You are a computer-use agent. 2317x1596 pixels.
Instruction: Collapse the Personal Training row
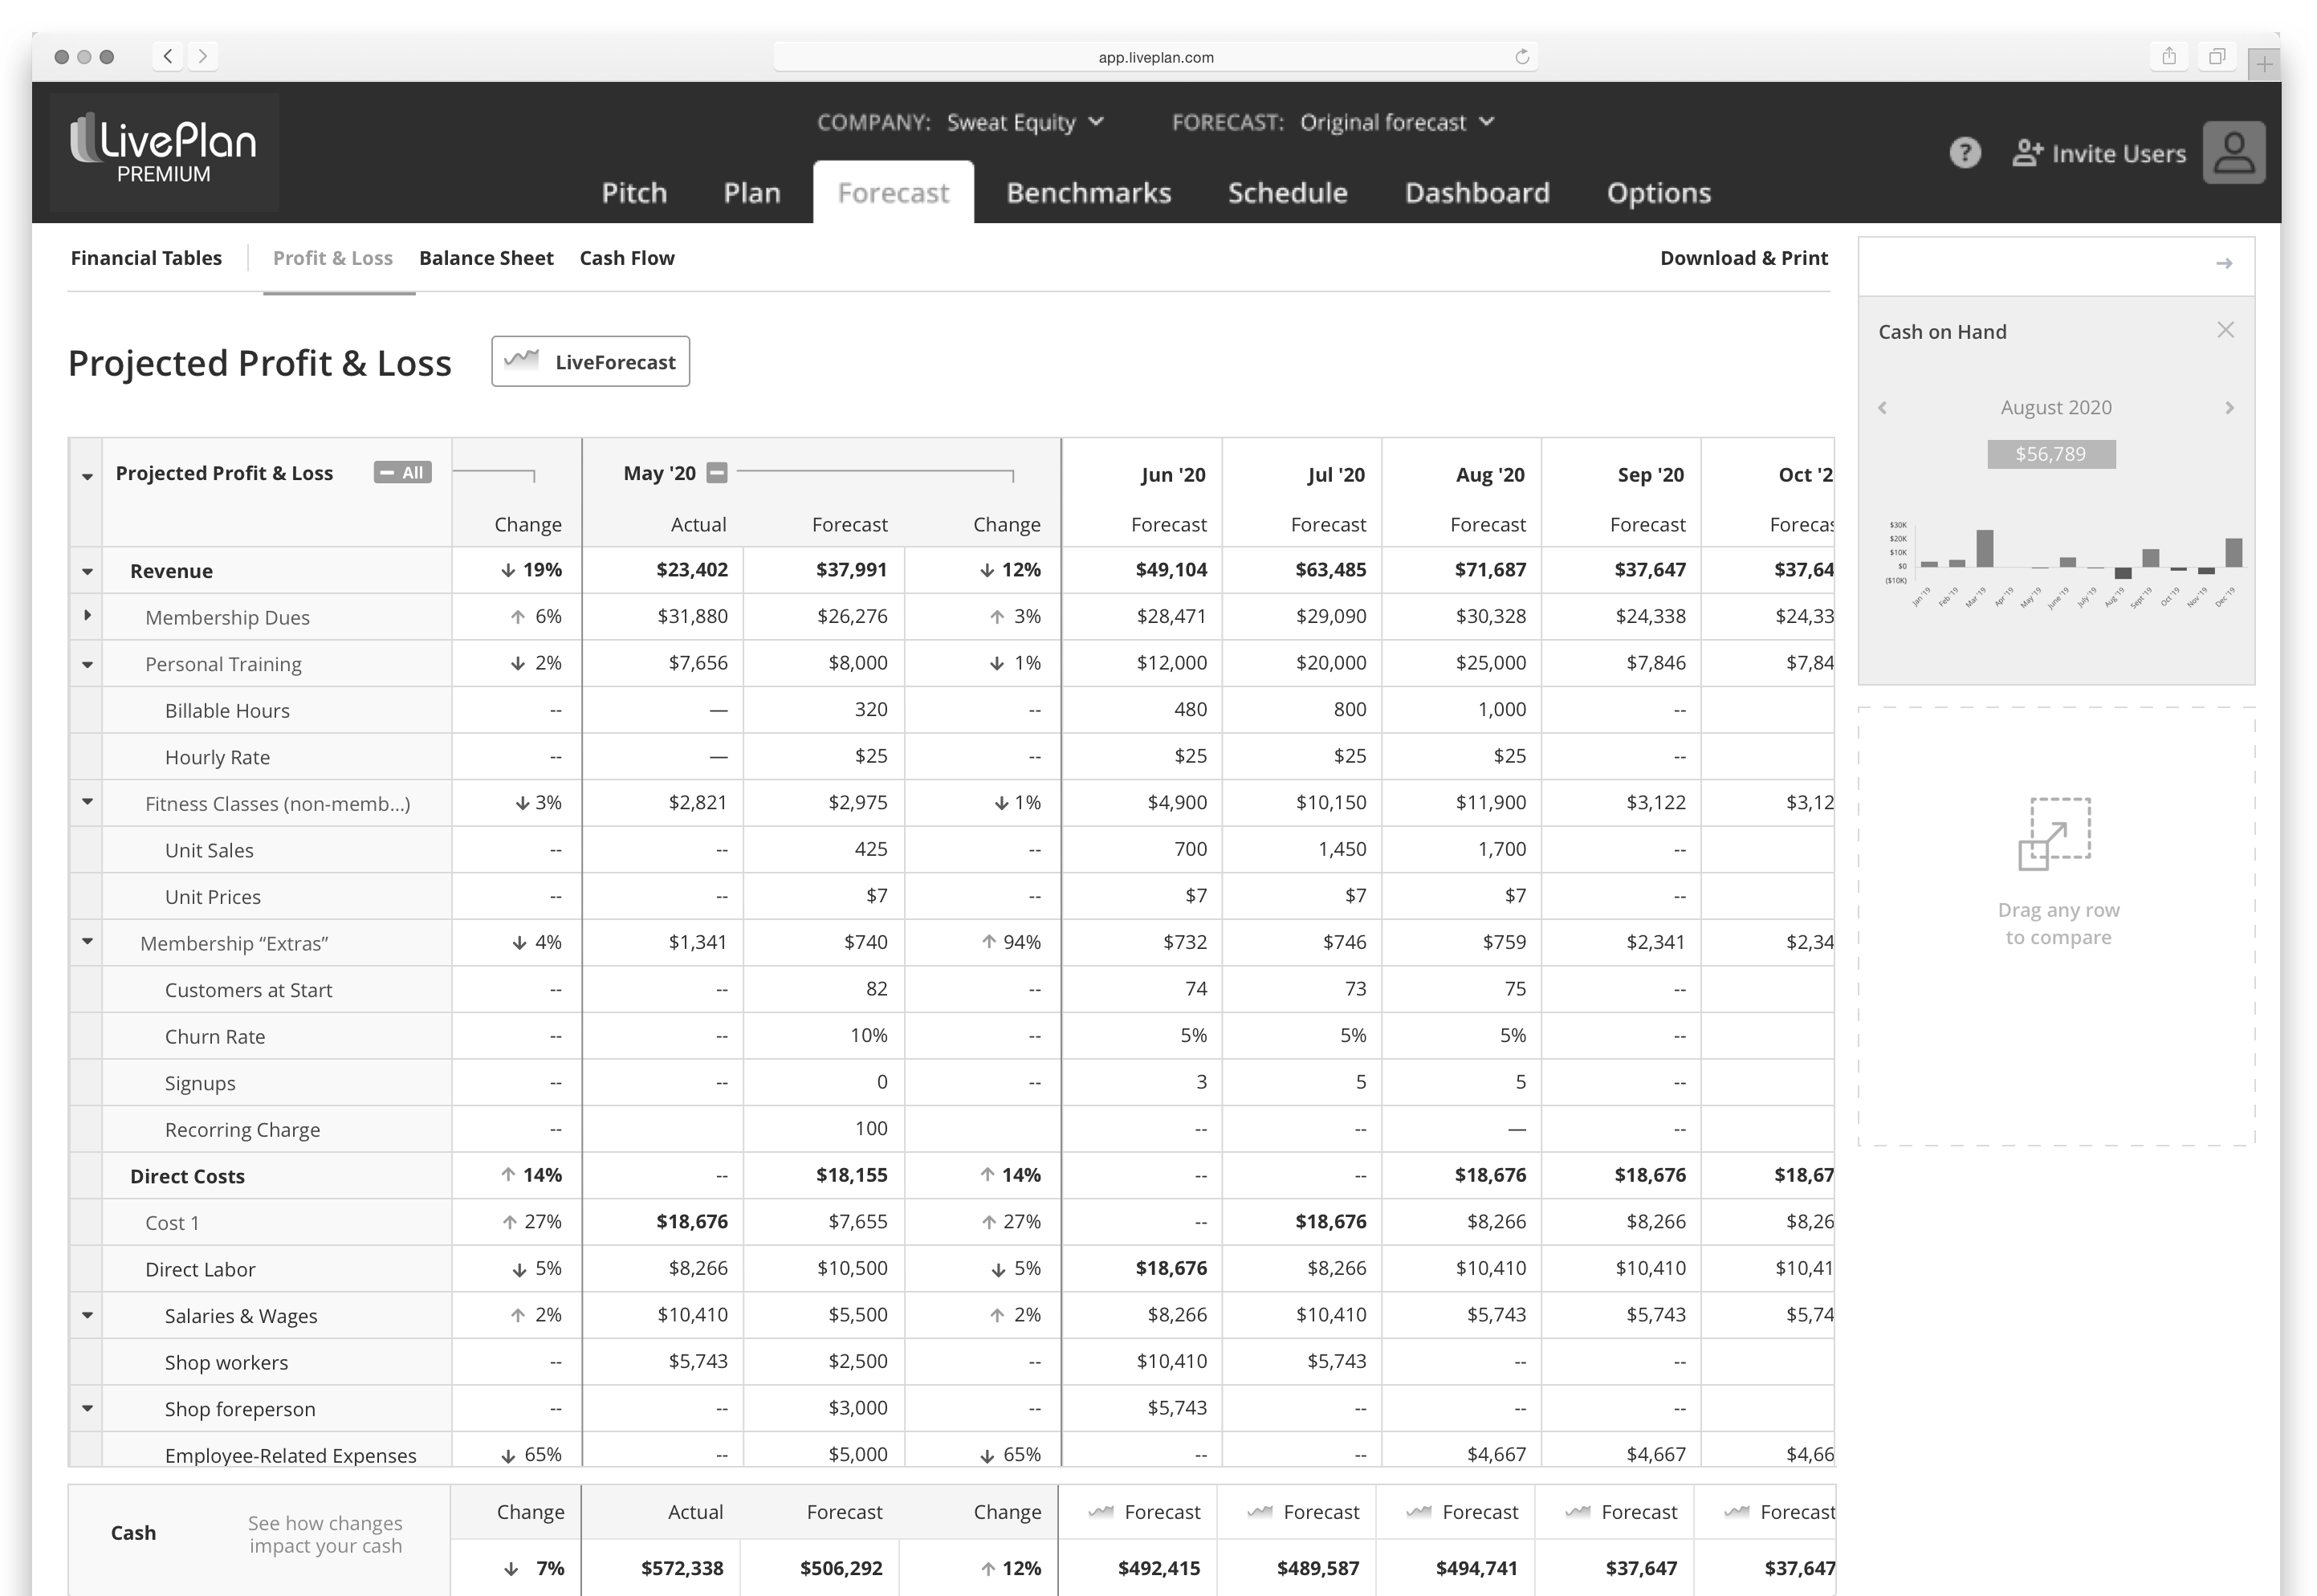[87, 665]
